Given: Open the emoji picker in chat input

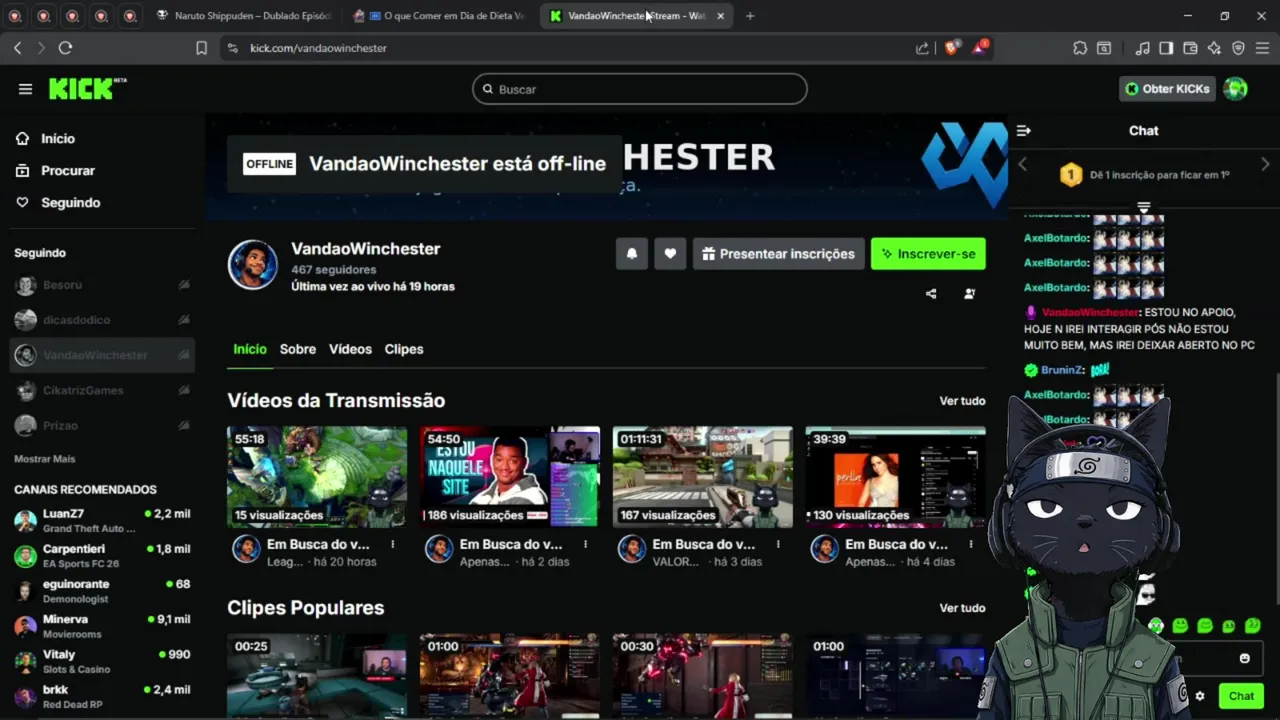Looking at the screenshot, I should pos(1245,658).
